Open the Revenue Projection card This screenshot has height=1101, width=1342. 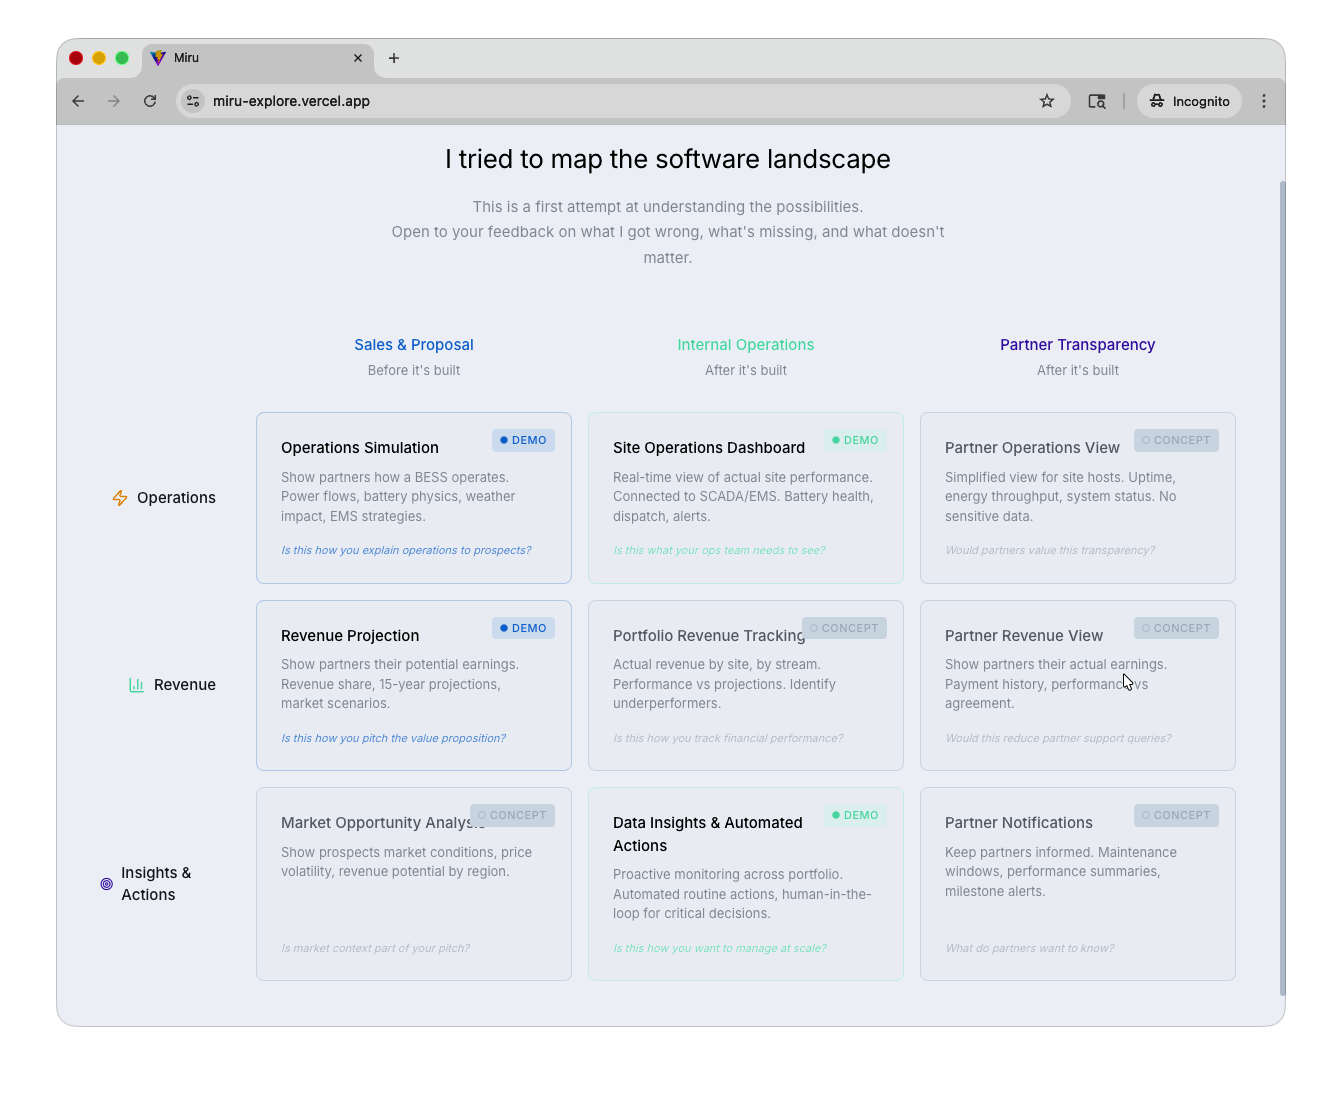[414, 685]
